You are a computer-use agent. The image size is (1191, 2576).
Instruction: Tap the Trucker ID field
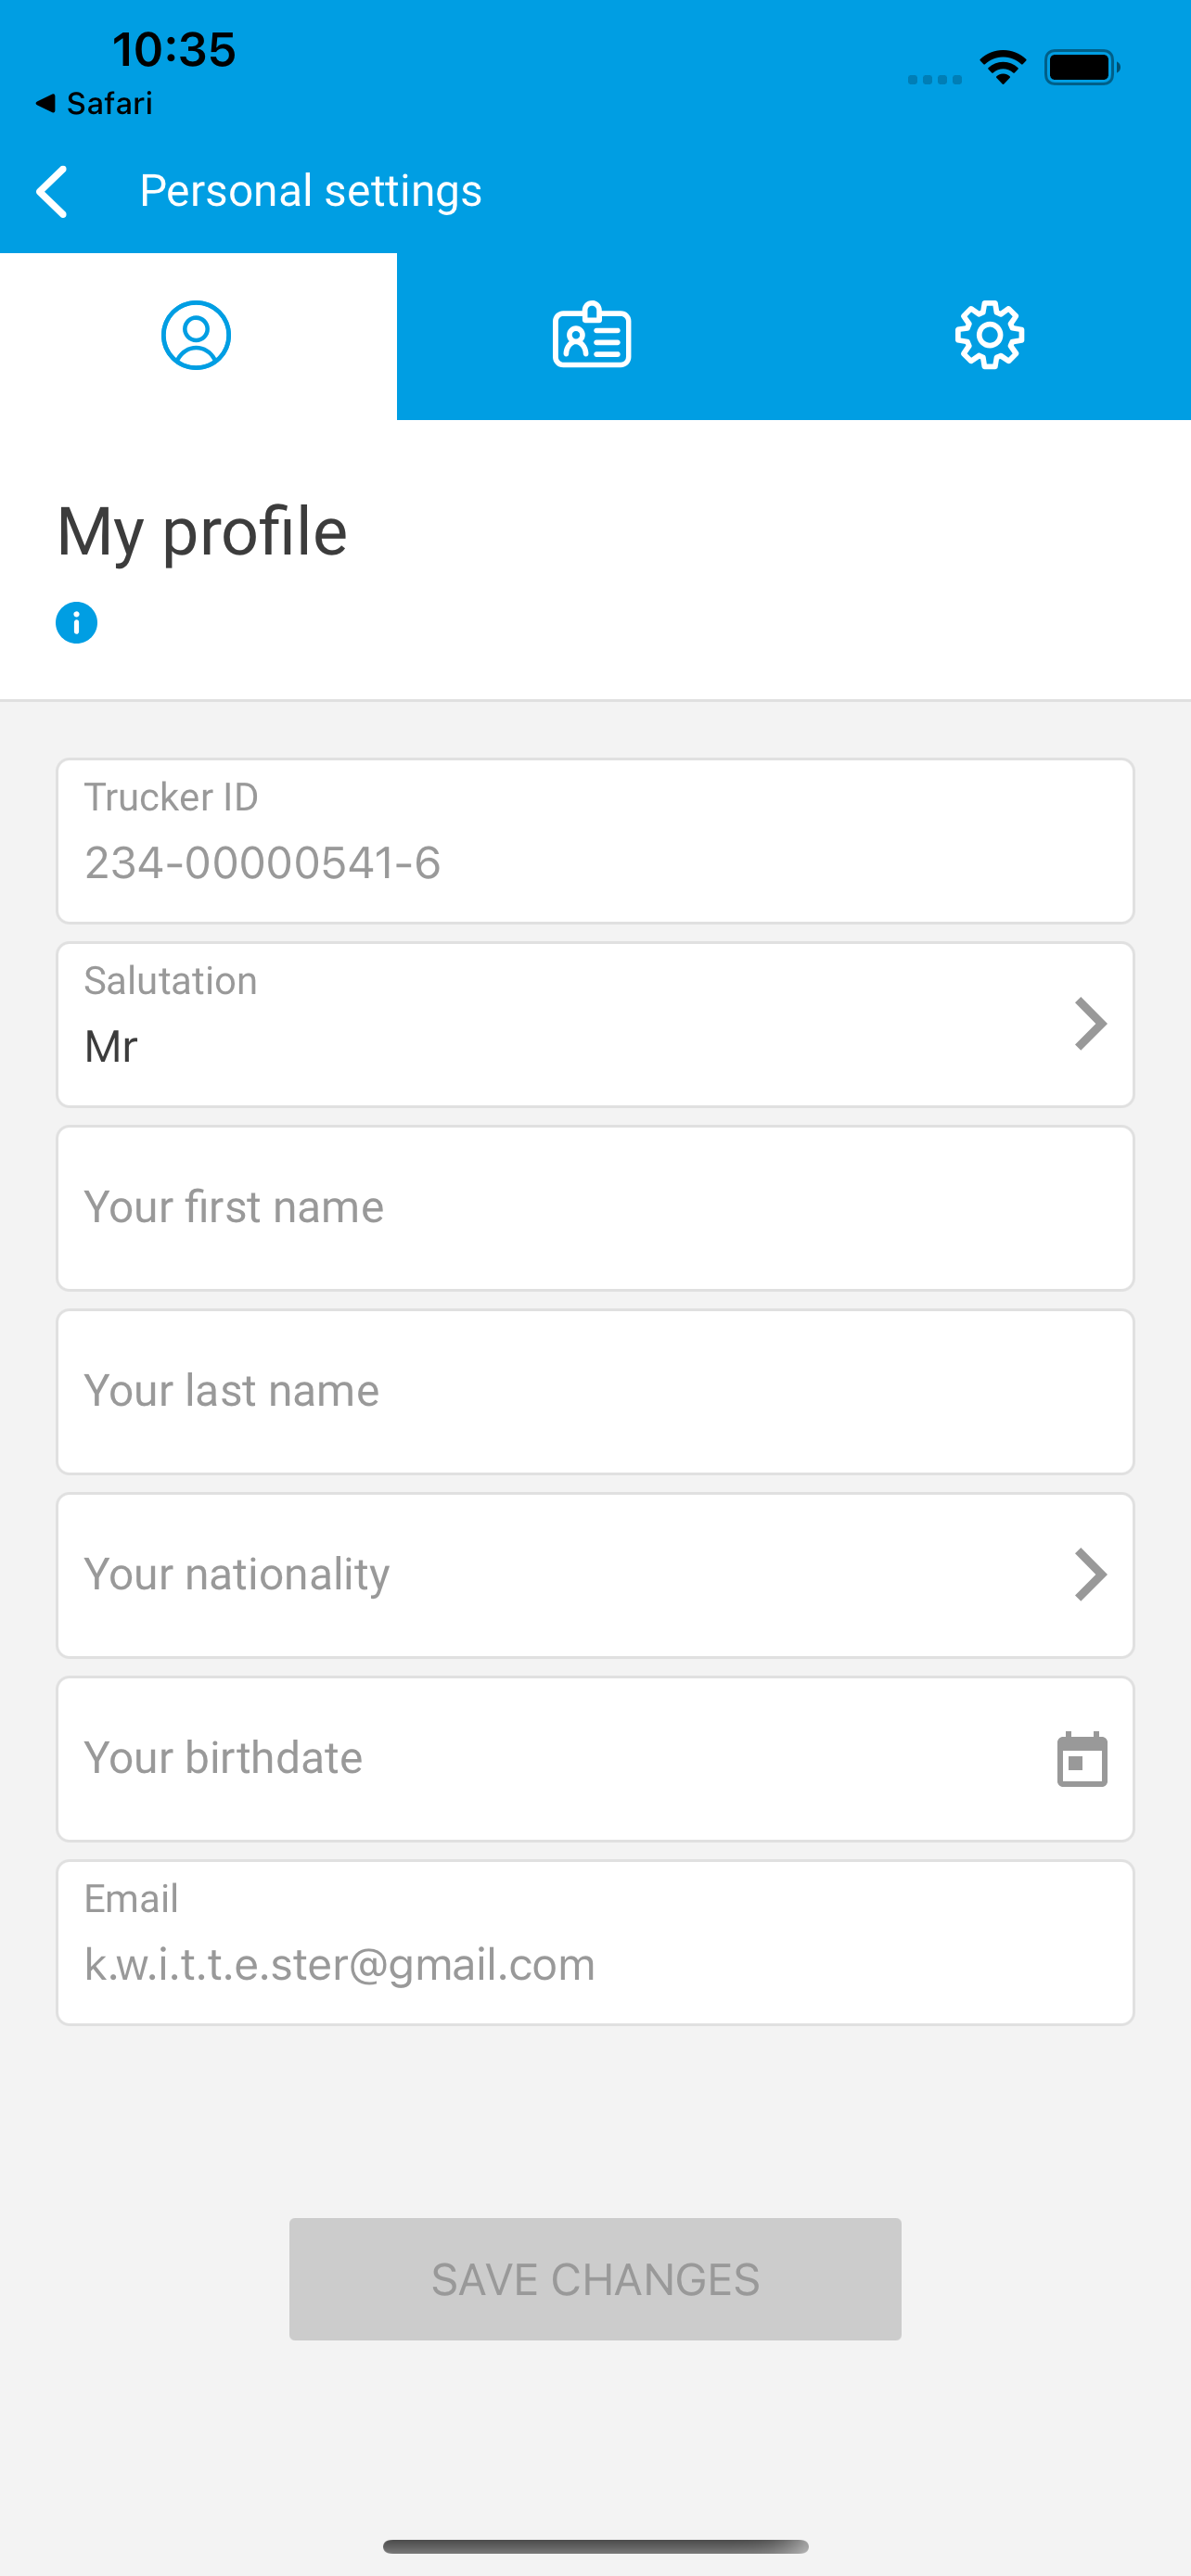click(x=595, y=841)
